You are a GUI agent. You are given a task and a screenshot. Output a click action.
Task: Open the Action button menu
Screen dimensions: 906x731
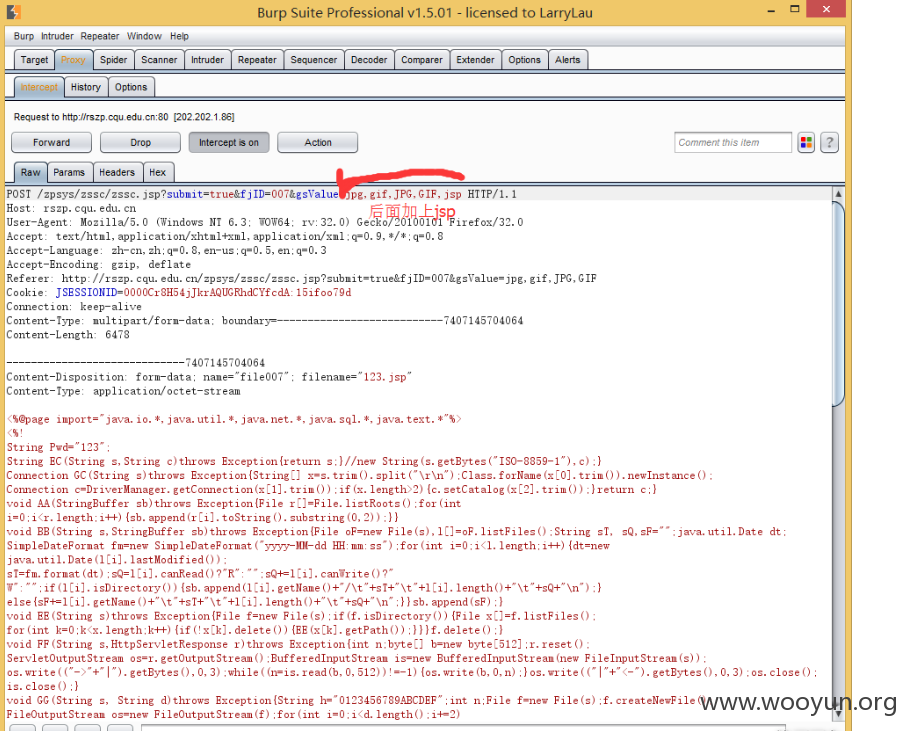coord(318,143)
